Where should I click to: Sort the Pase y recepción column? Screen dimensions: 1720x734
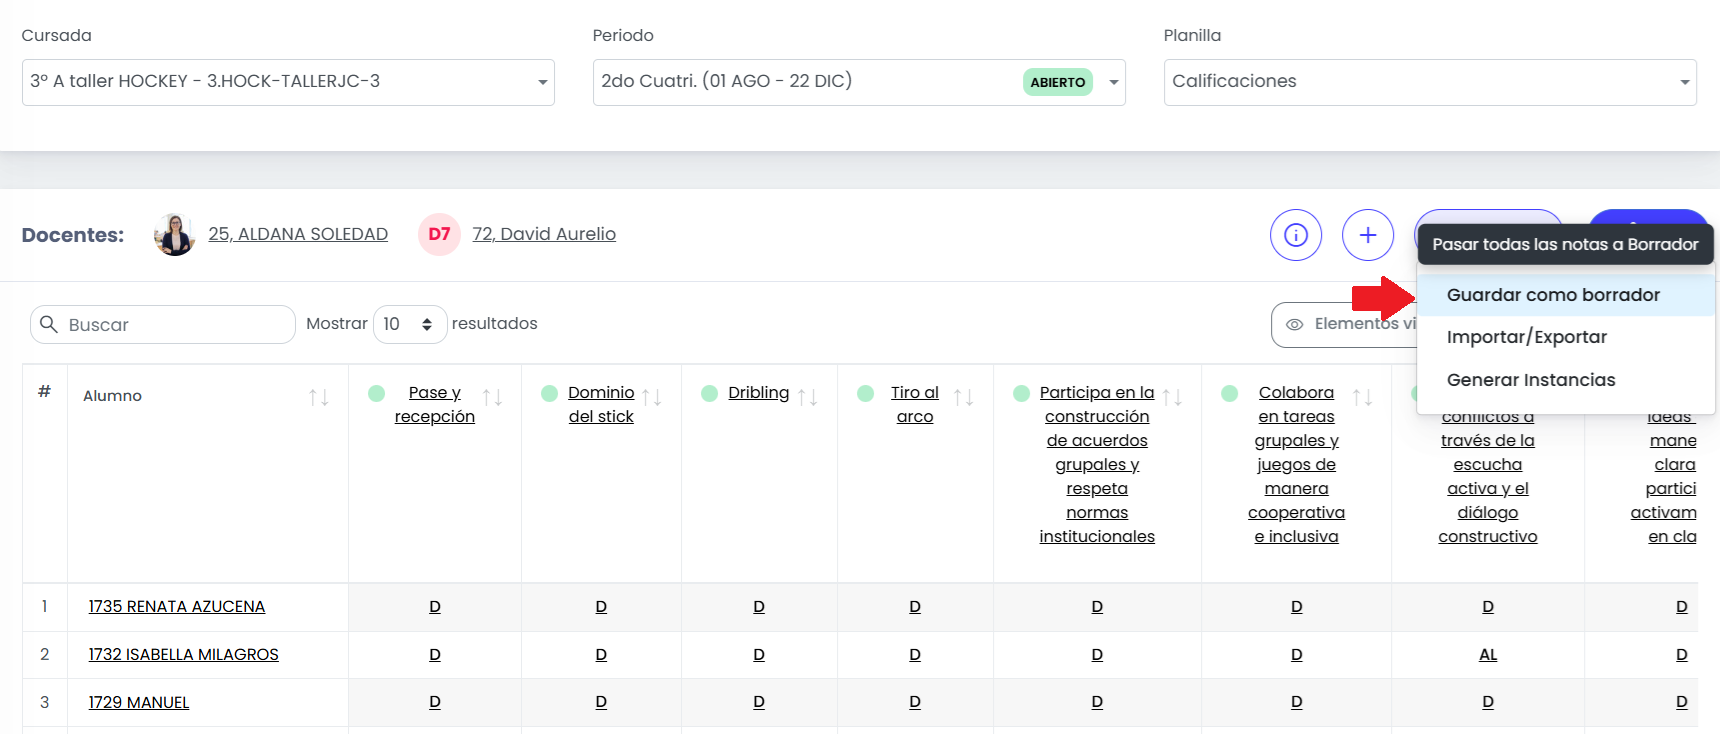pos(492,397)
